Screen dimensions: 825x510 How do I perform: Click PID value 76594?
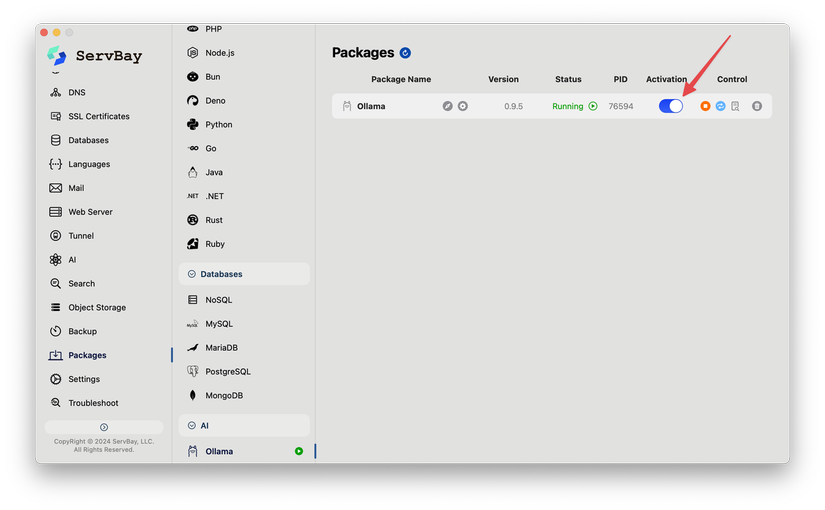pyautogui.click(x=621, y=106)
